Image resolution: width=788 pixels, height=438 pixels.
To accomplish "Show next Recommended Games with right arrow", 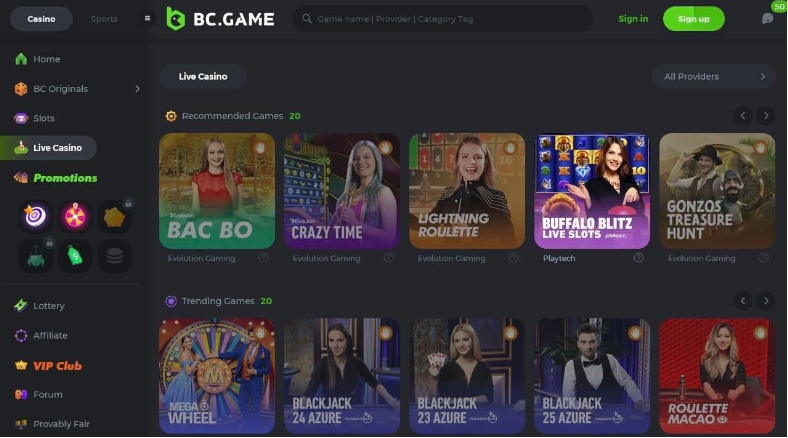I will [x=766, y=116].
